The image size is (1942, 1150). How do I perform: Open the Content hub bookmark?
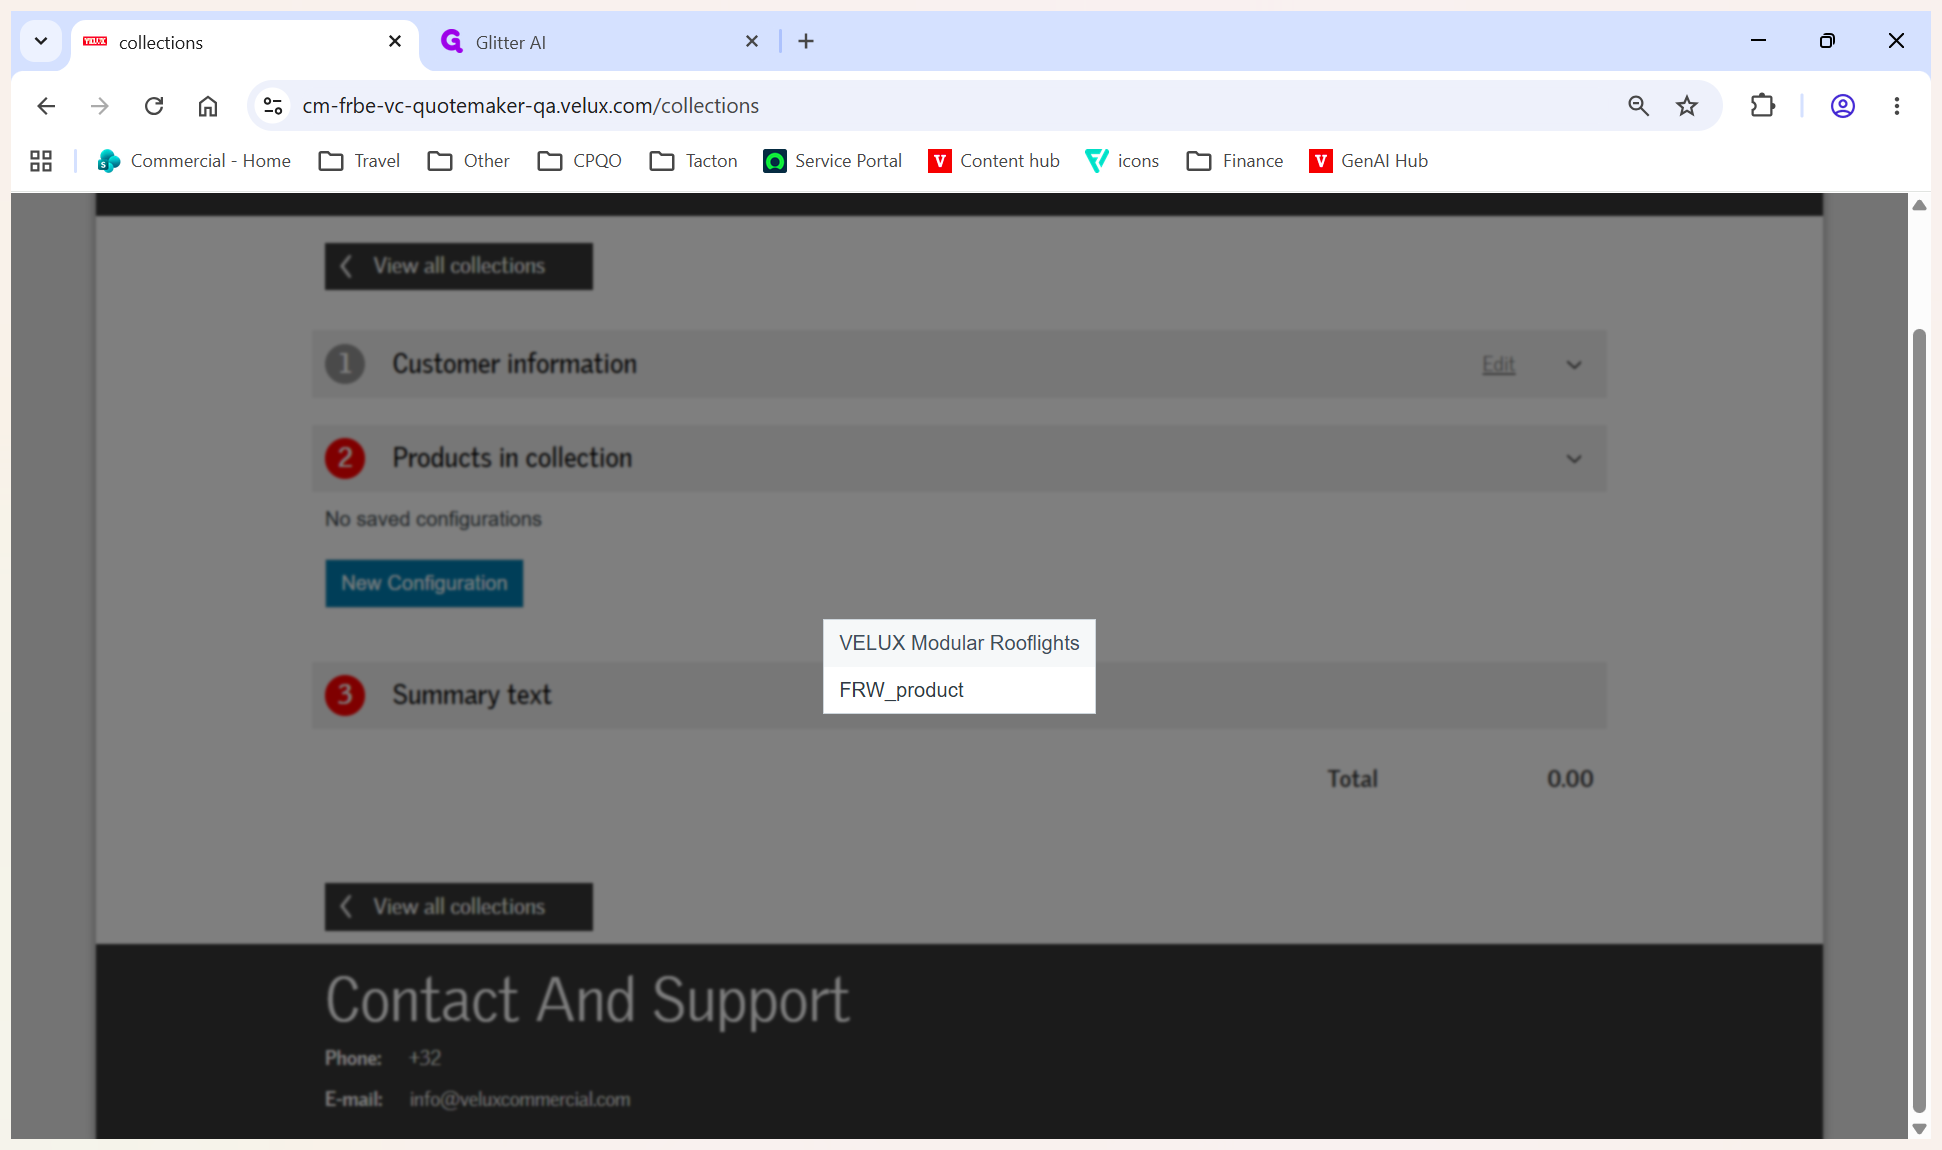tap(994, 161)
